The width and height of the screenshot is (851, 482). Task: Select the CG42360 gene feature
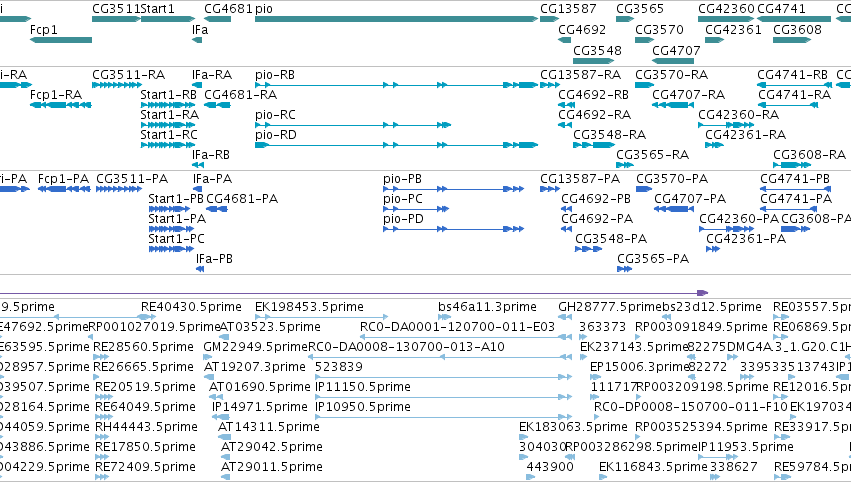coord(726,19)
